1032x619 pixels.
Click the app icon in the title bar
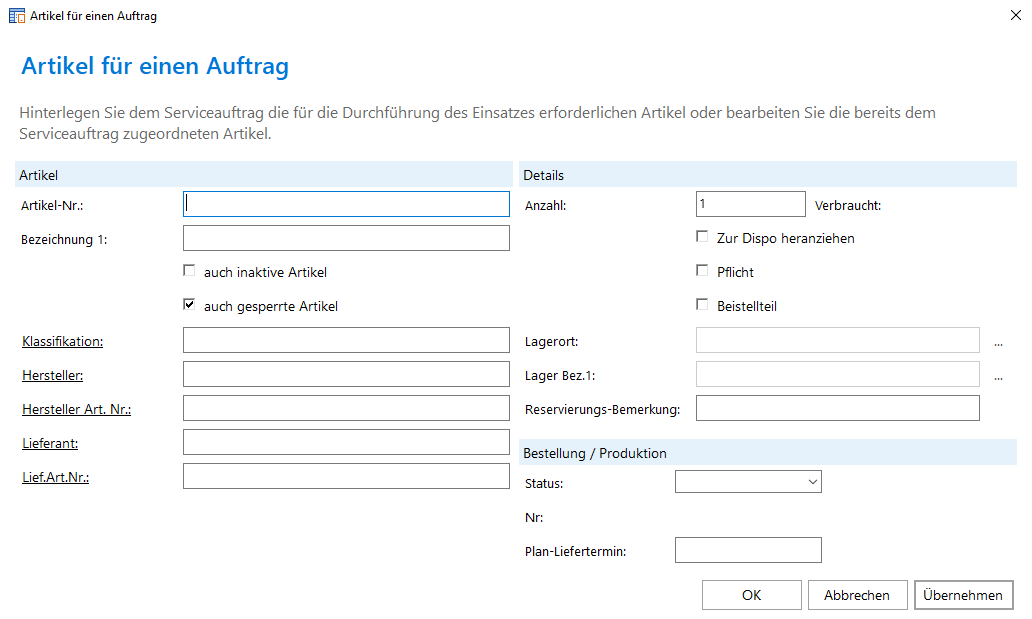coord(16,16)
